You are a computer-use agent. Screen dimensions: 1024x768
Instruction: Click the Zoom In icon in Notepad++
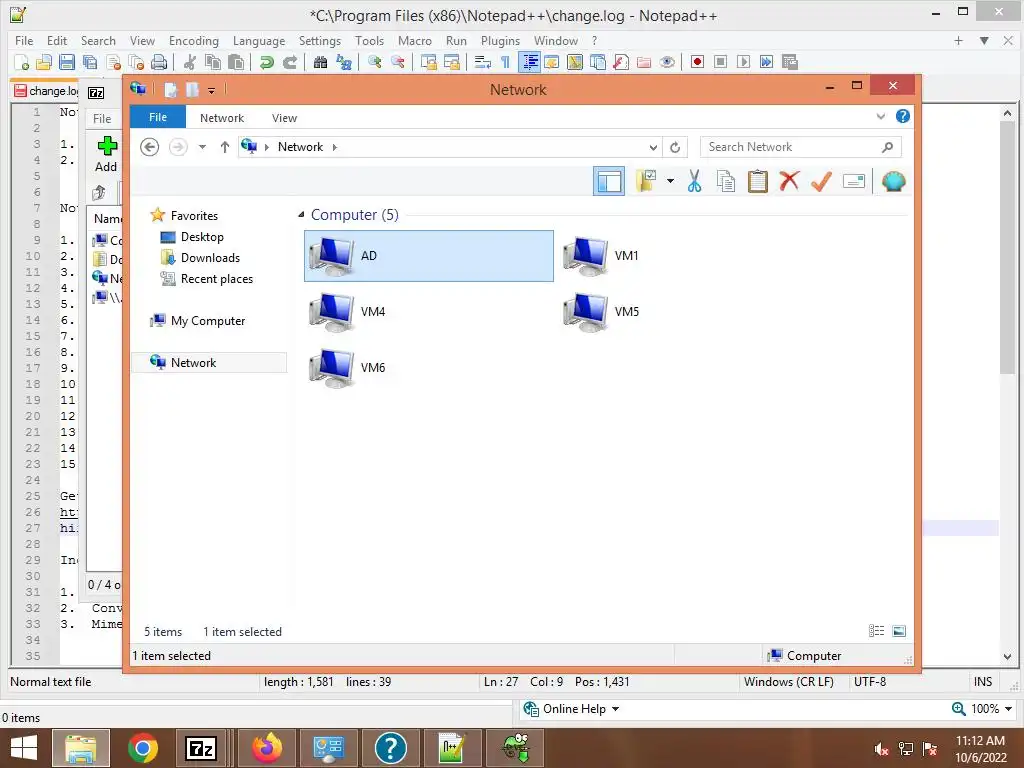pos(374,62)
